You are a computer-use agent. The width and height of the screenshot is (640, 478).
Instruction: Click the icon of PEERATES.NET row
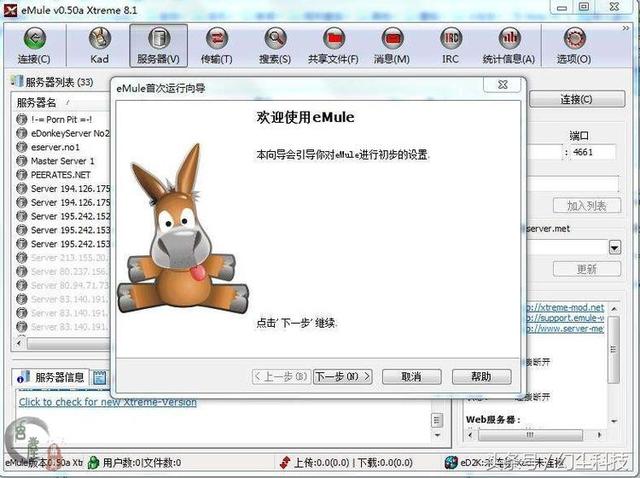point(22,175)
